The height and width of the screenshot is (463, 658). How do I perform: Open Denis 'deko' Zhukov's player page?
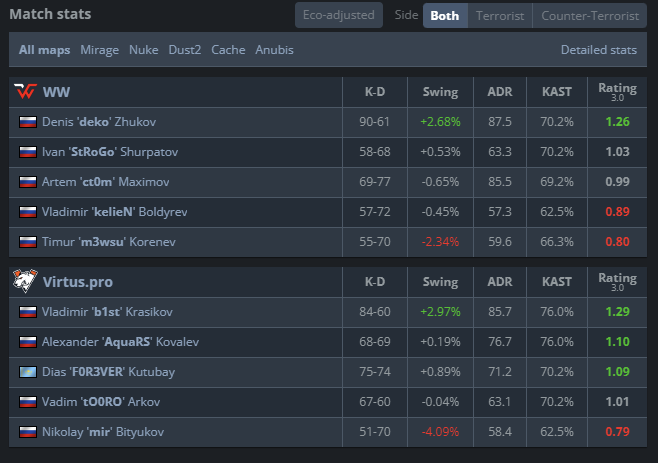[x=99, y=122]
